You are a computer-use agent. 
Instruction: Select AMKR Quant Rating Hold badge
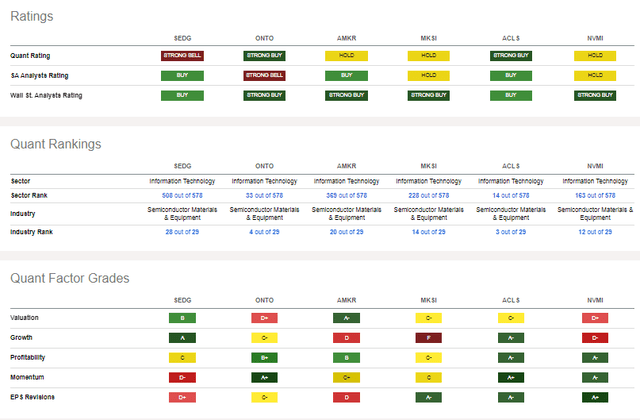tap(347, 56)
